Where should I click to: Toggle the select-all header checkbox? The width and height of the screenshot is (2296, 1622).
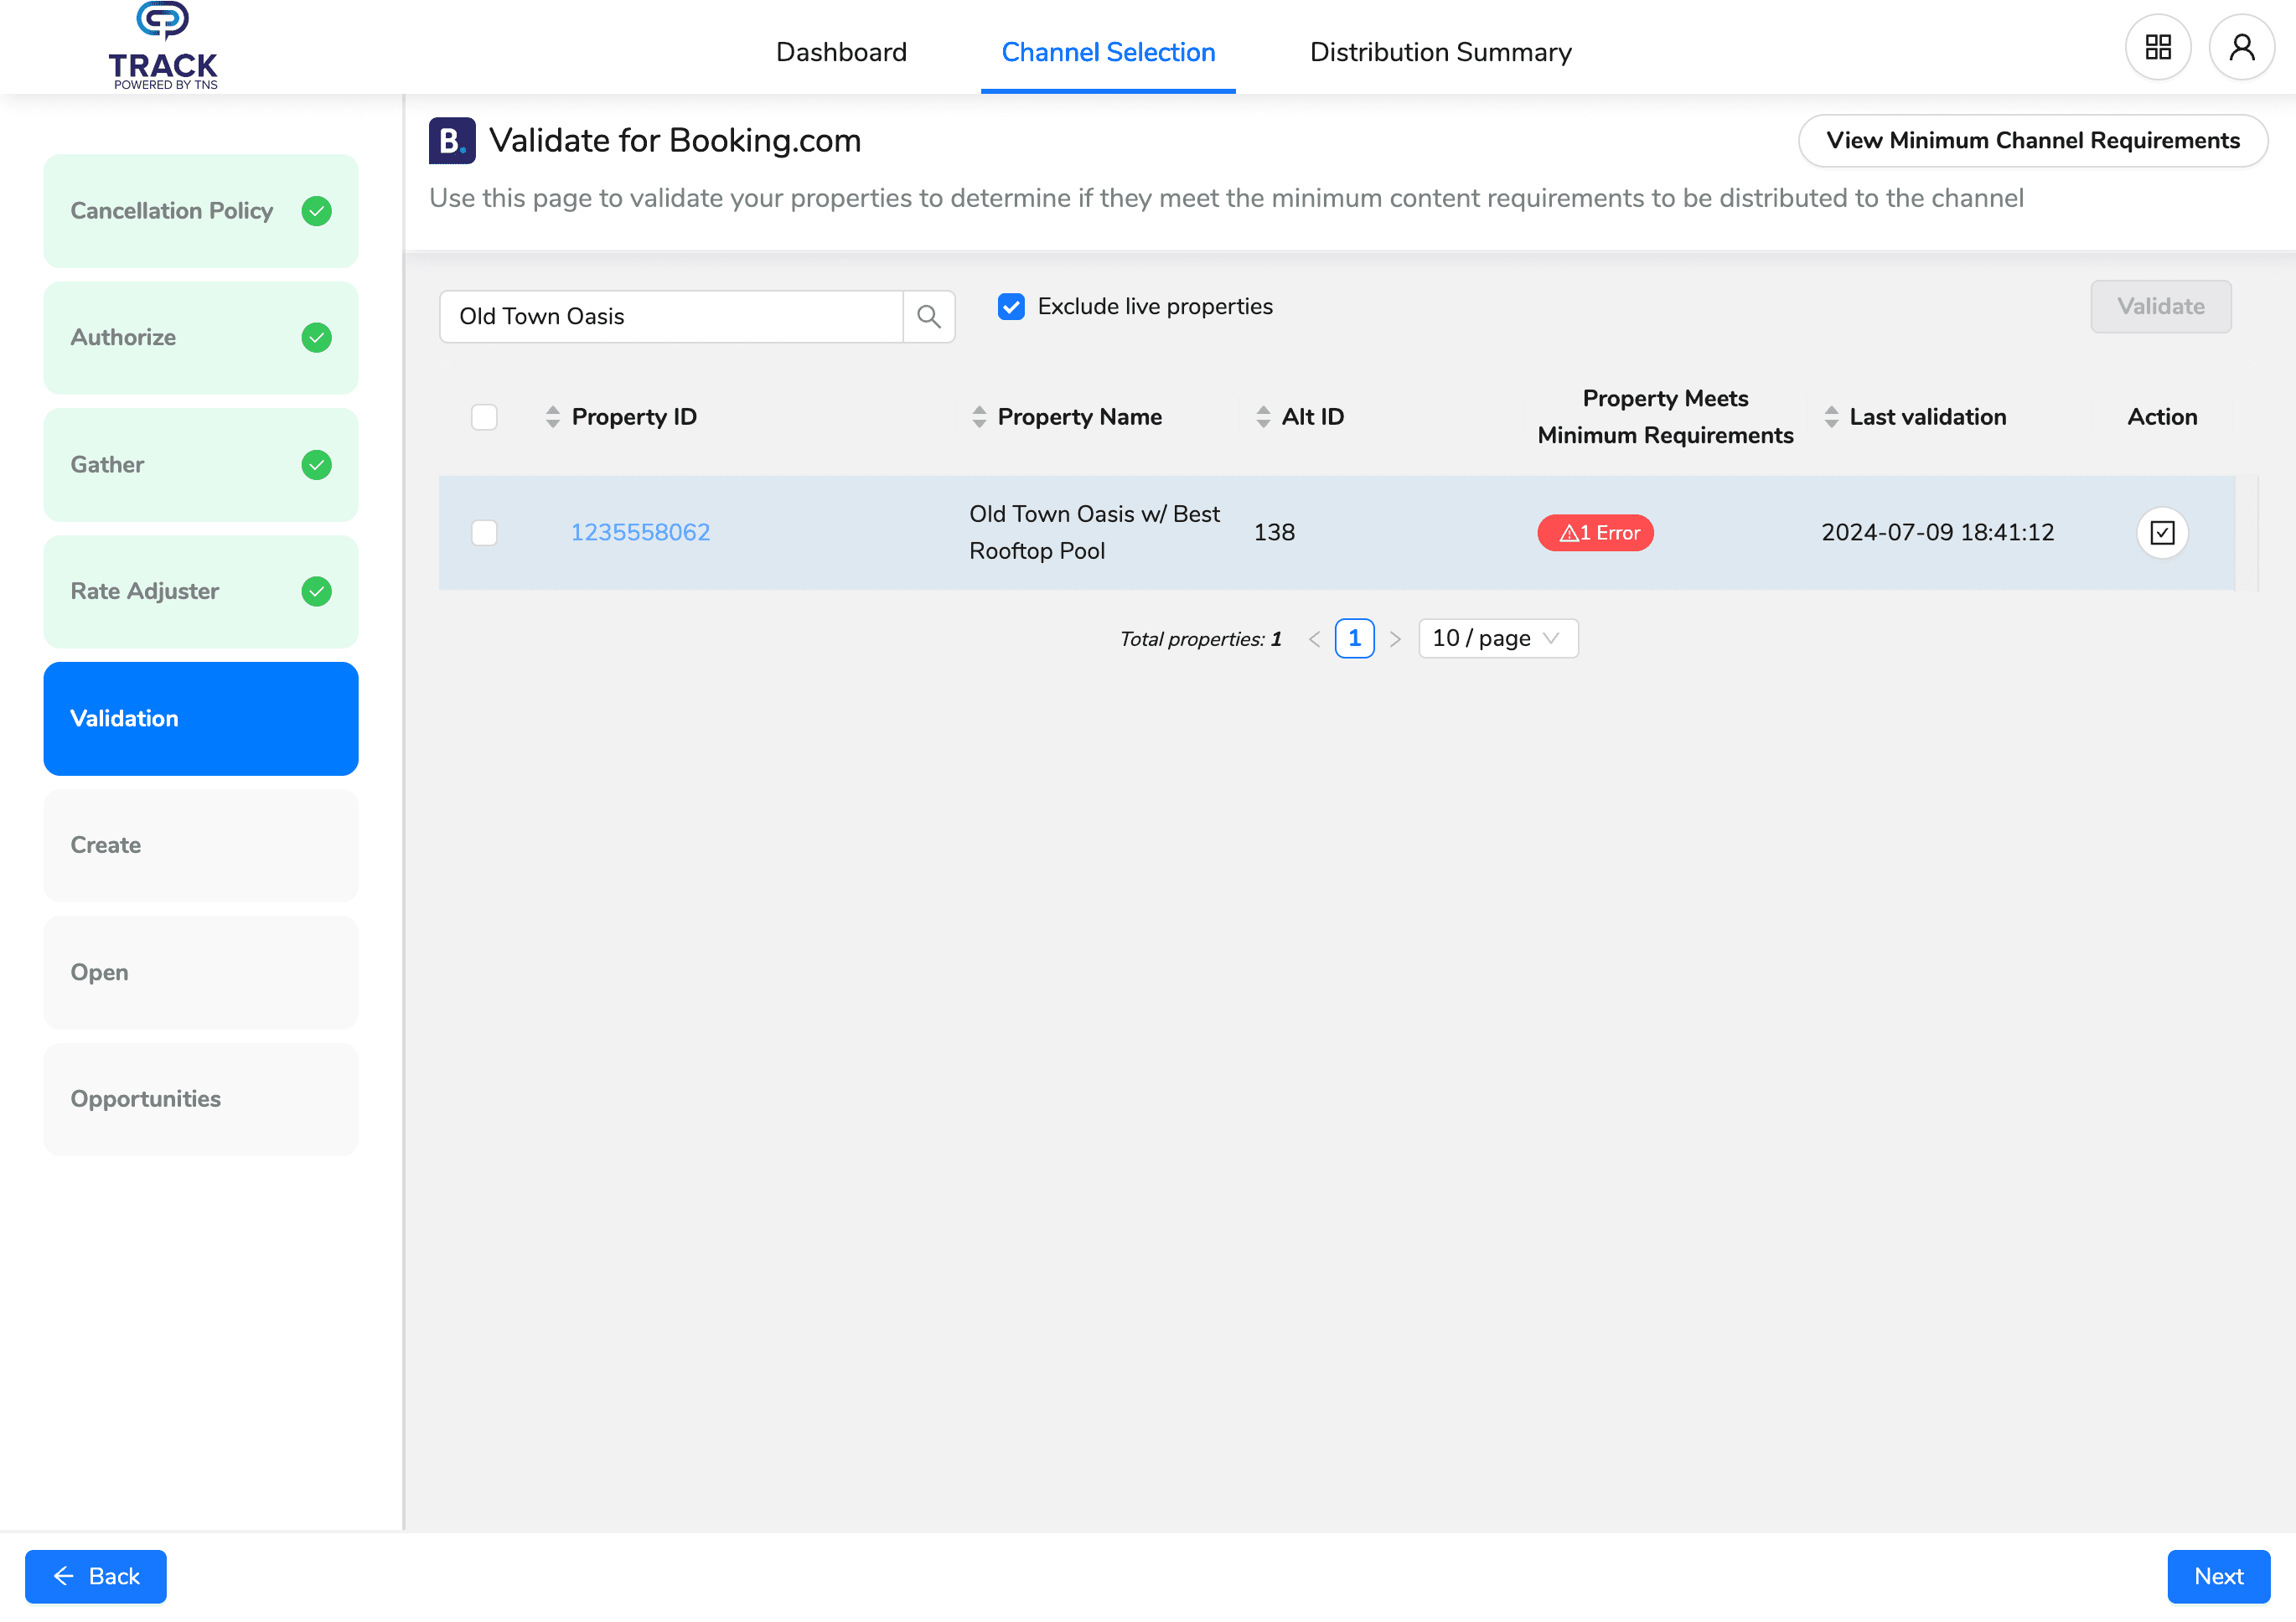coord(484,417)
